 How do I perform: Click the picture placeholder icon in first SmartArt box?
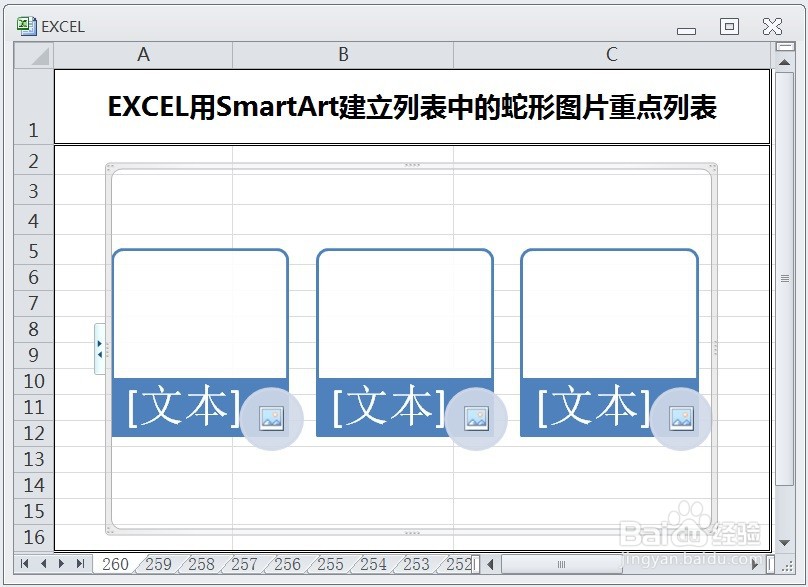click(272, 418)
